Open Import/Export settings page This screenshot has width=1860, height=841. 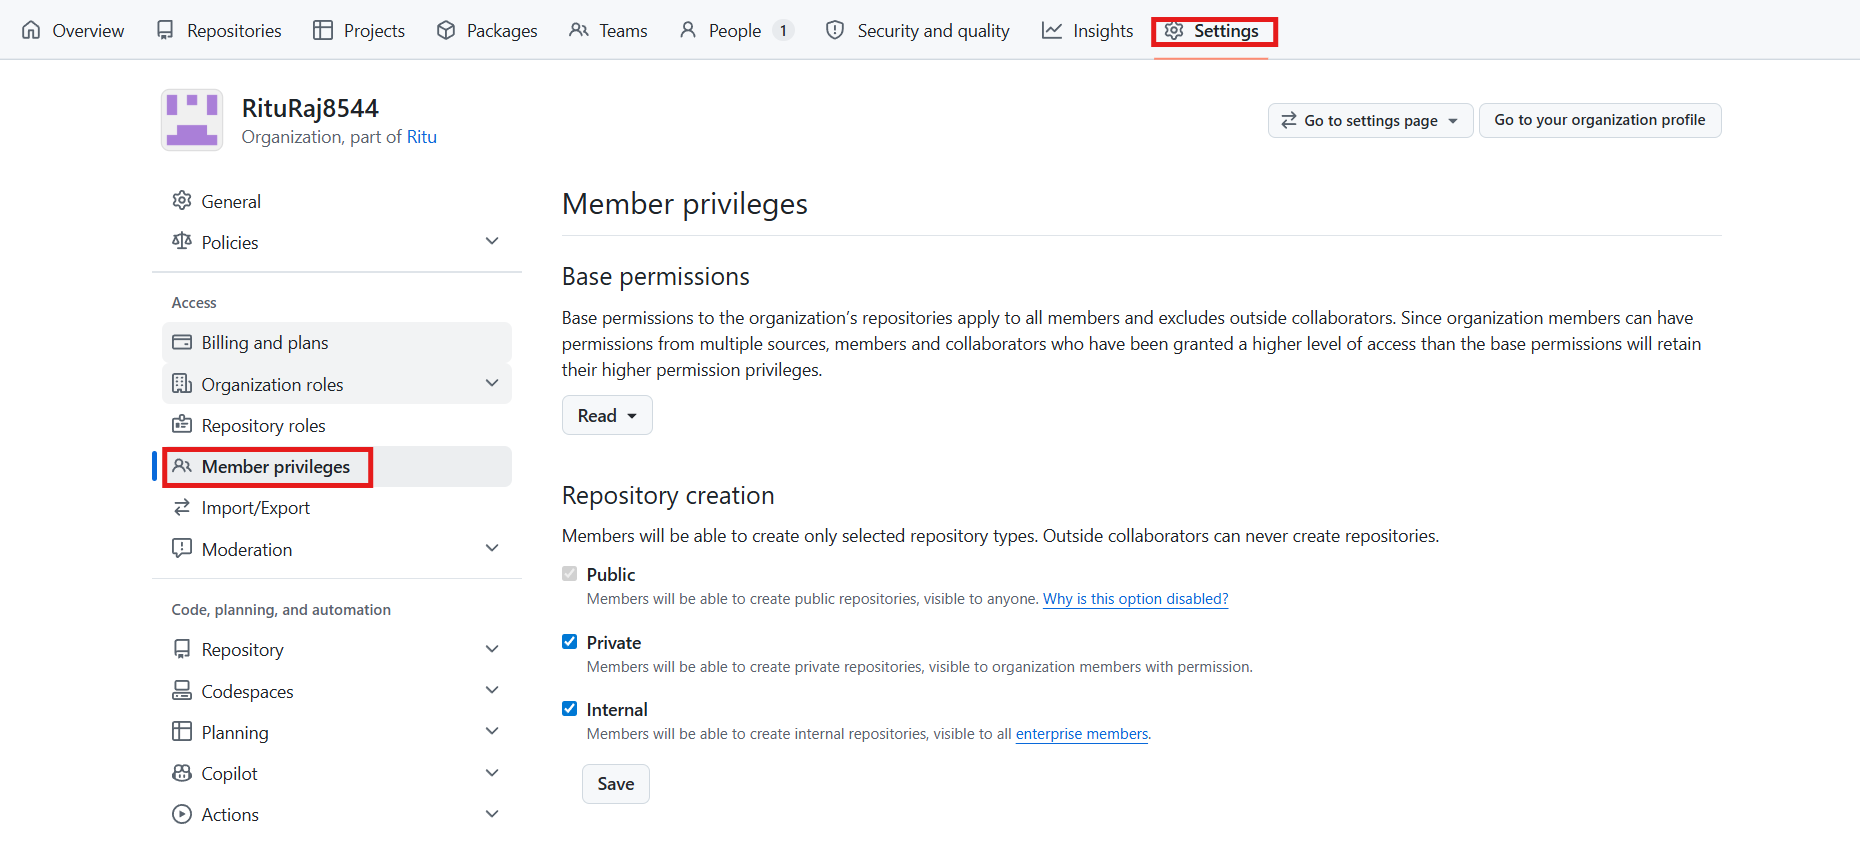(337, 507)
